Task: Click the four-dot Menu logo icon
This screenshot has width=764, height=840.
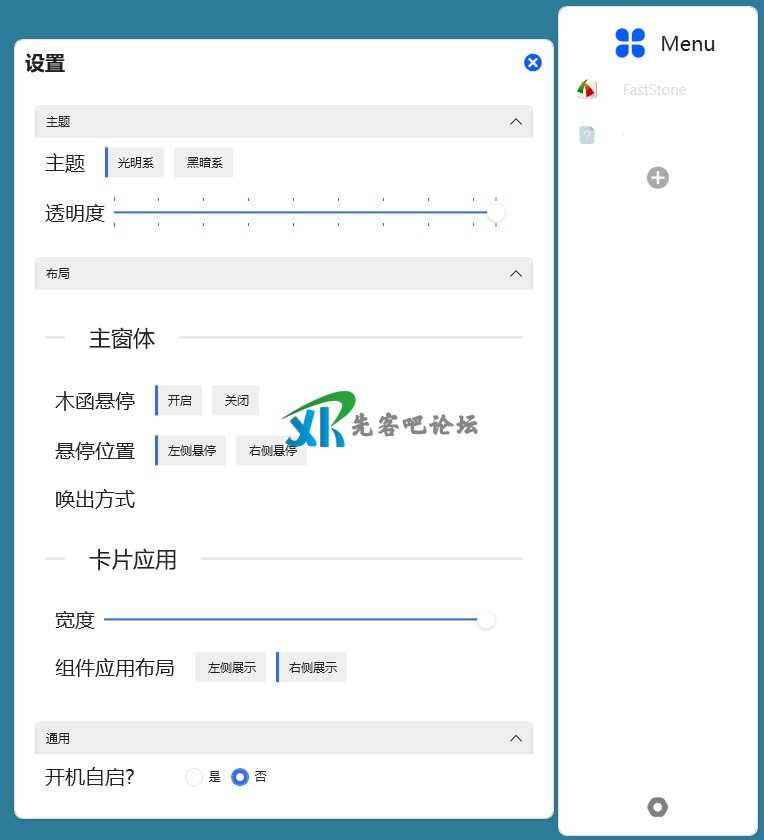Action: [630, 43]
